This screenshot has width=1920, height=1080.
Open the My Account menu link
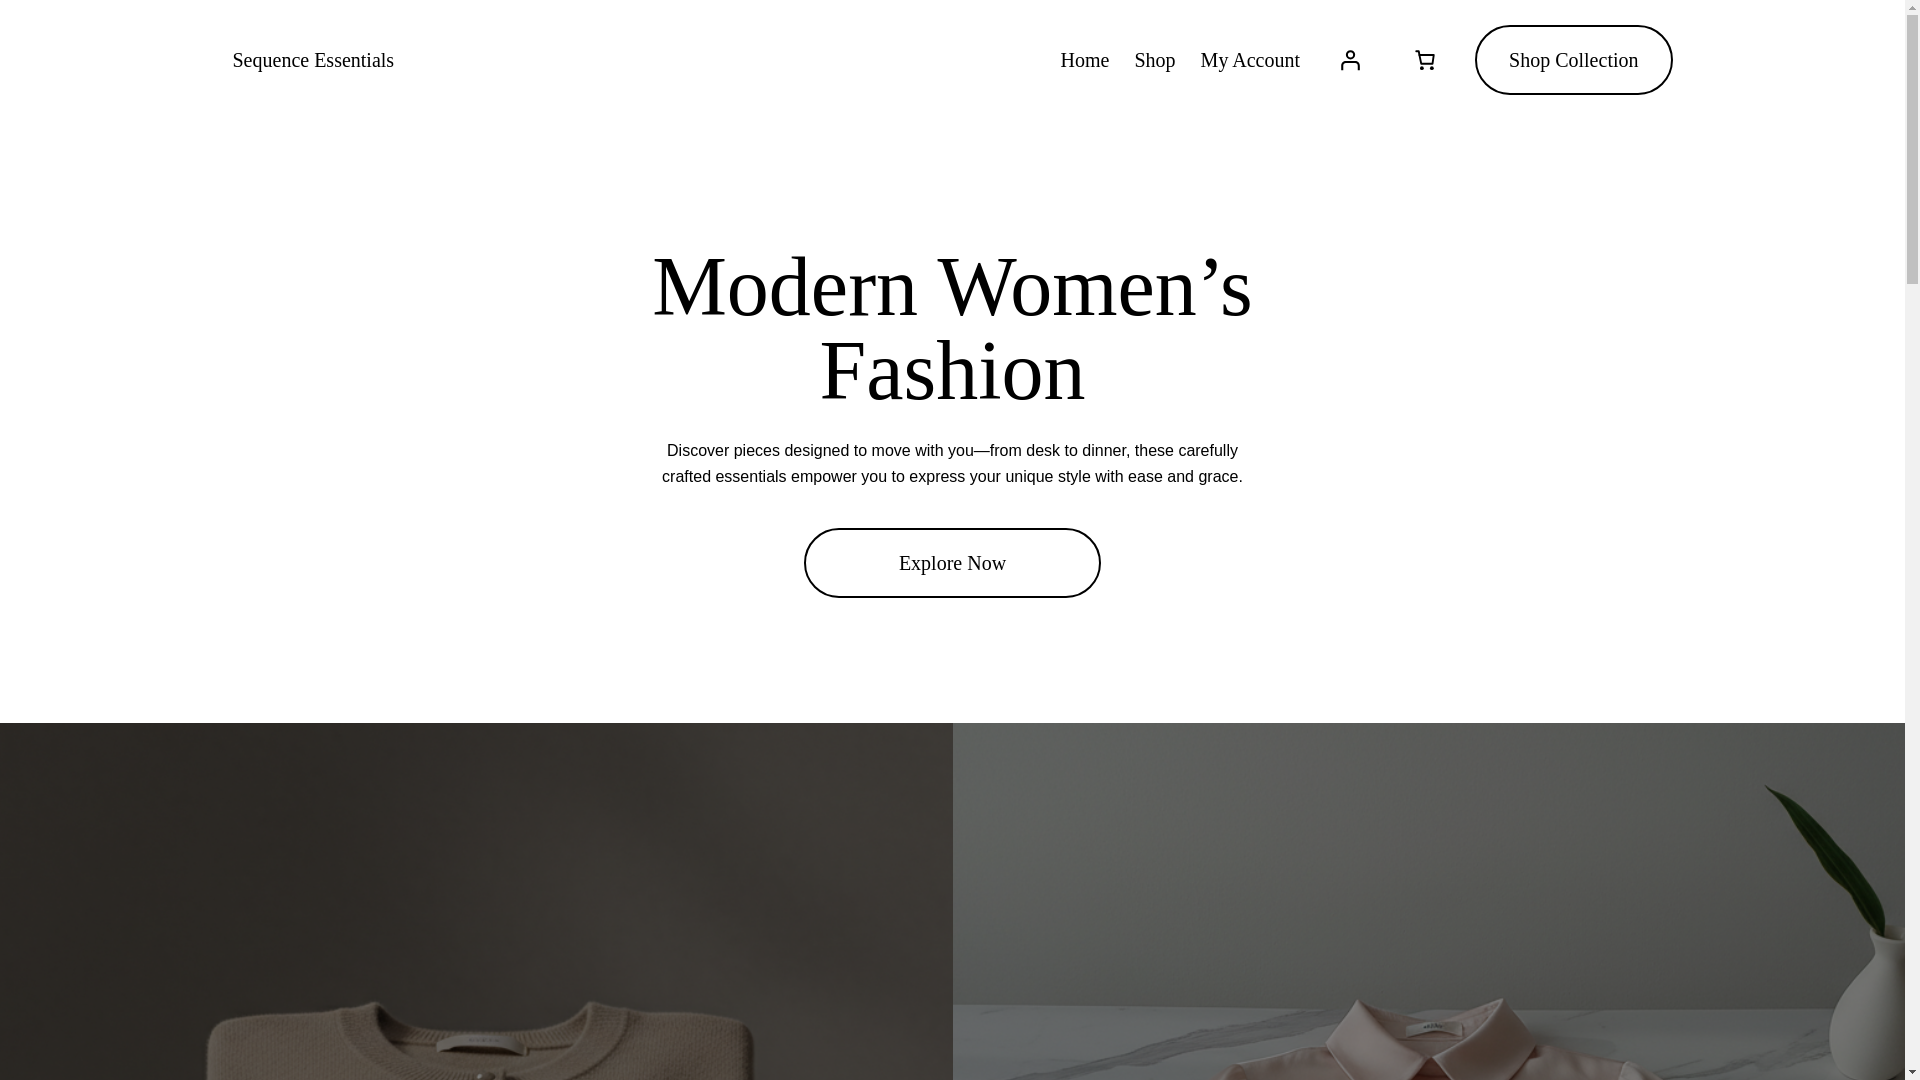coord(1250,60)
